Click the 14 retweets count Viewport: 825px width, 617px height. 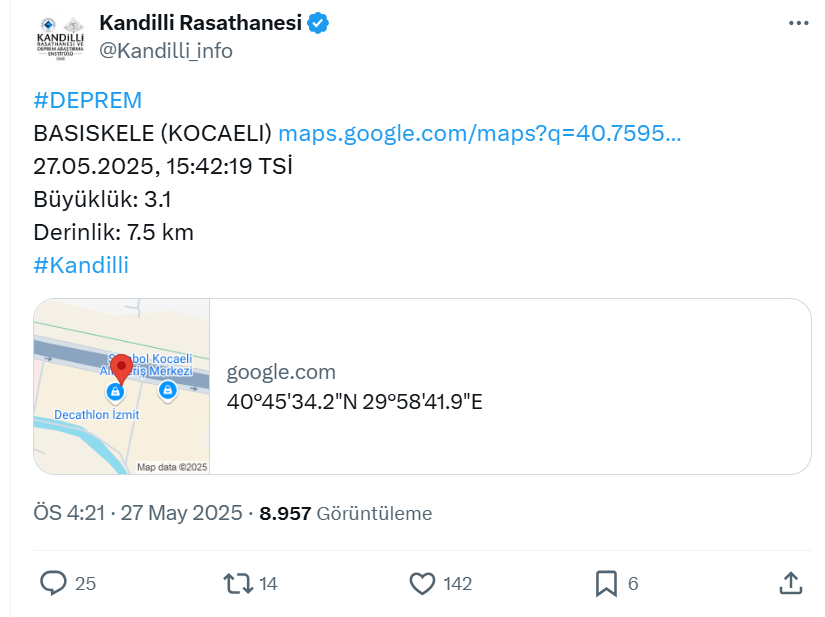(x=268, y=584)
